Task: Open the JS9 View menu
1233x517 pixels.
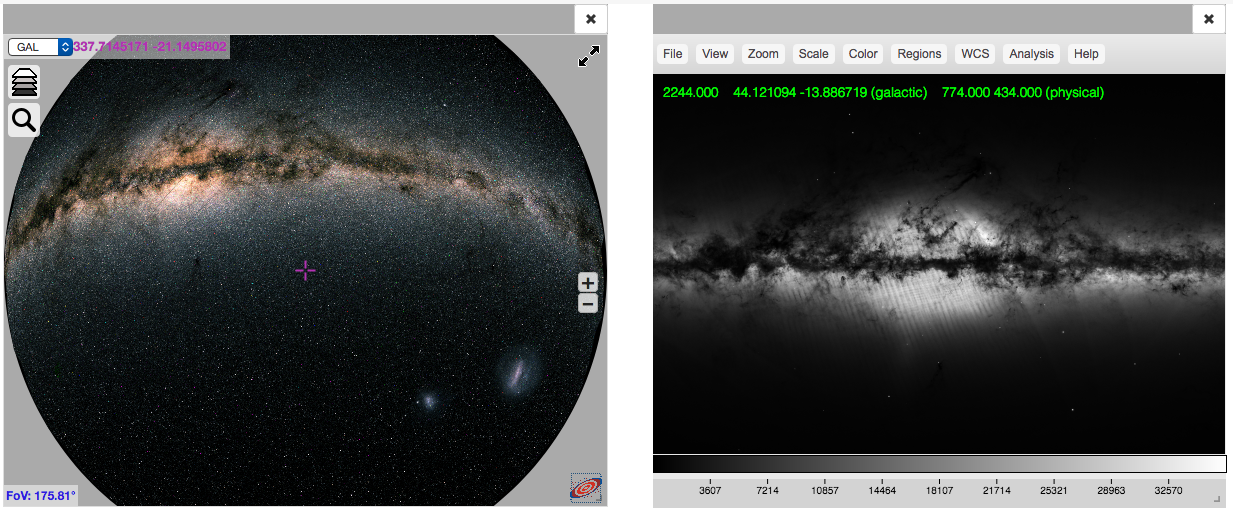Action: (715, 54)
